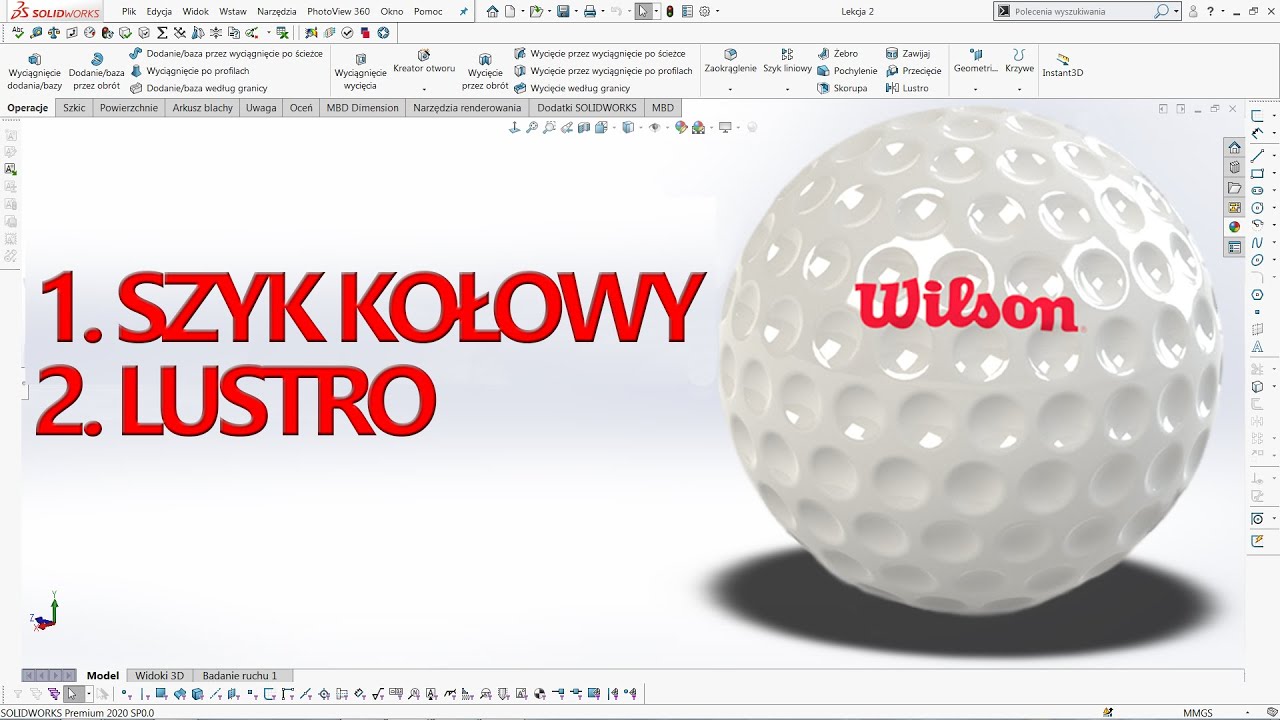
Task: Open the Wstaw menu
Action: pyautogui.click(x=233, y=12)
